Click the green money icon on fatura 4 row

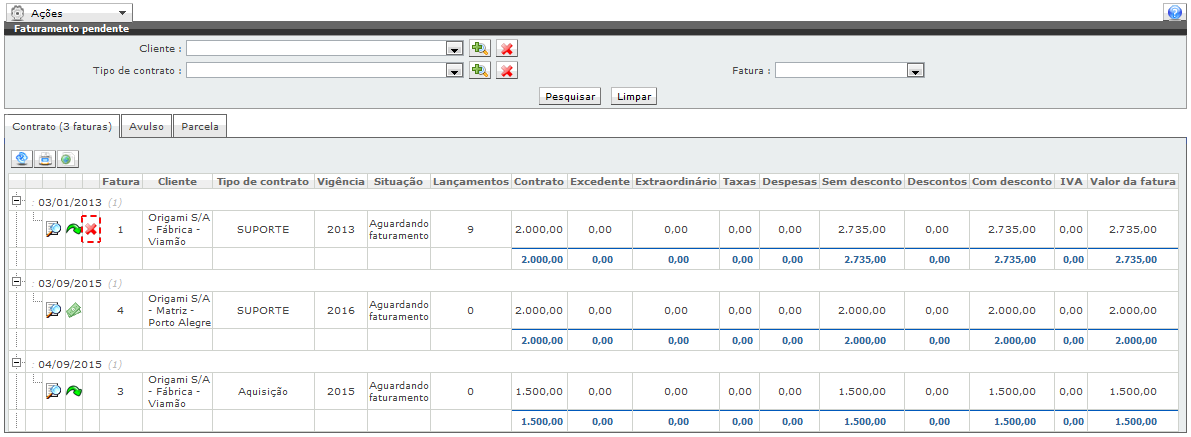tap(74, 311)
